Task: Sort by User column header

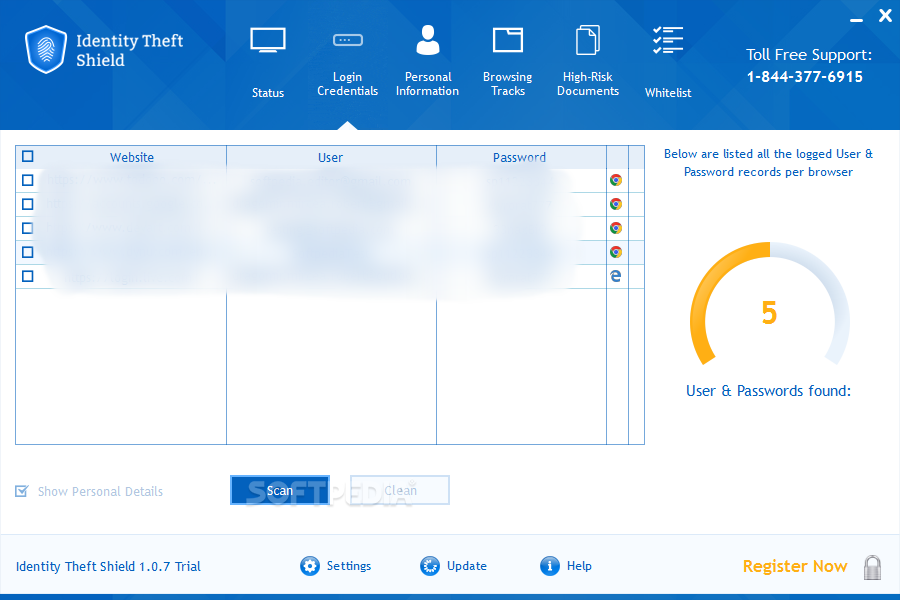Action: coord(331,157)
